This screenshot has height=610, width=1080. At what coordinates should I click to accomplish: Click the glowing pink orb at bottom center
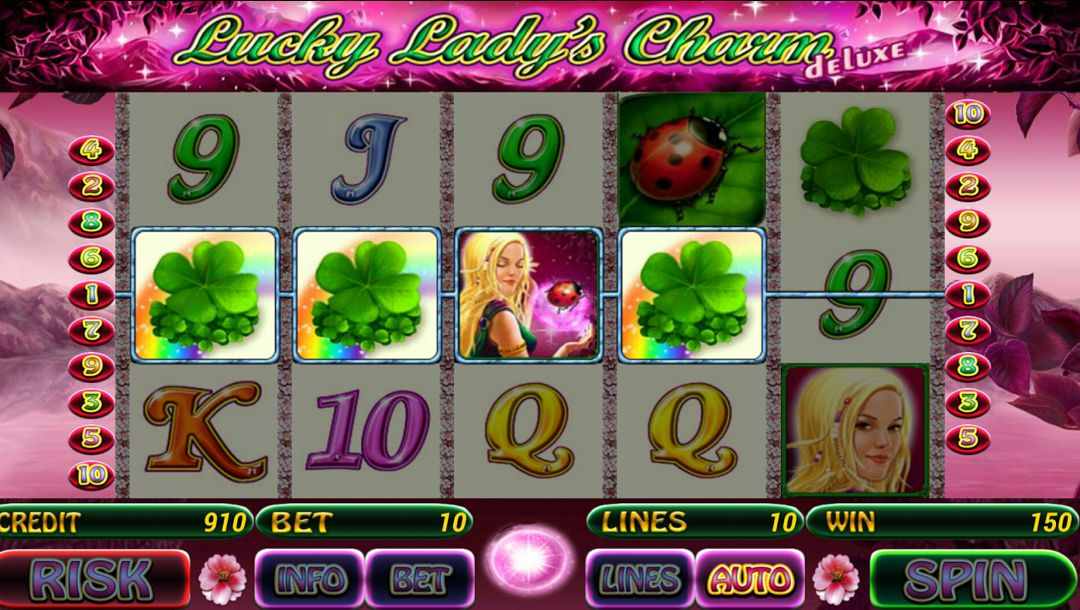pos(530,560)
